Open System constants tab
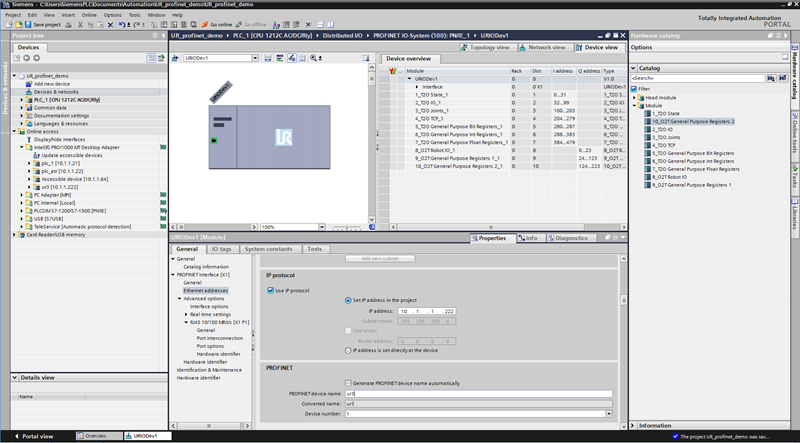The width and height of the screenshot is (800, 443). [x=268, y=249]
